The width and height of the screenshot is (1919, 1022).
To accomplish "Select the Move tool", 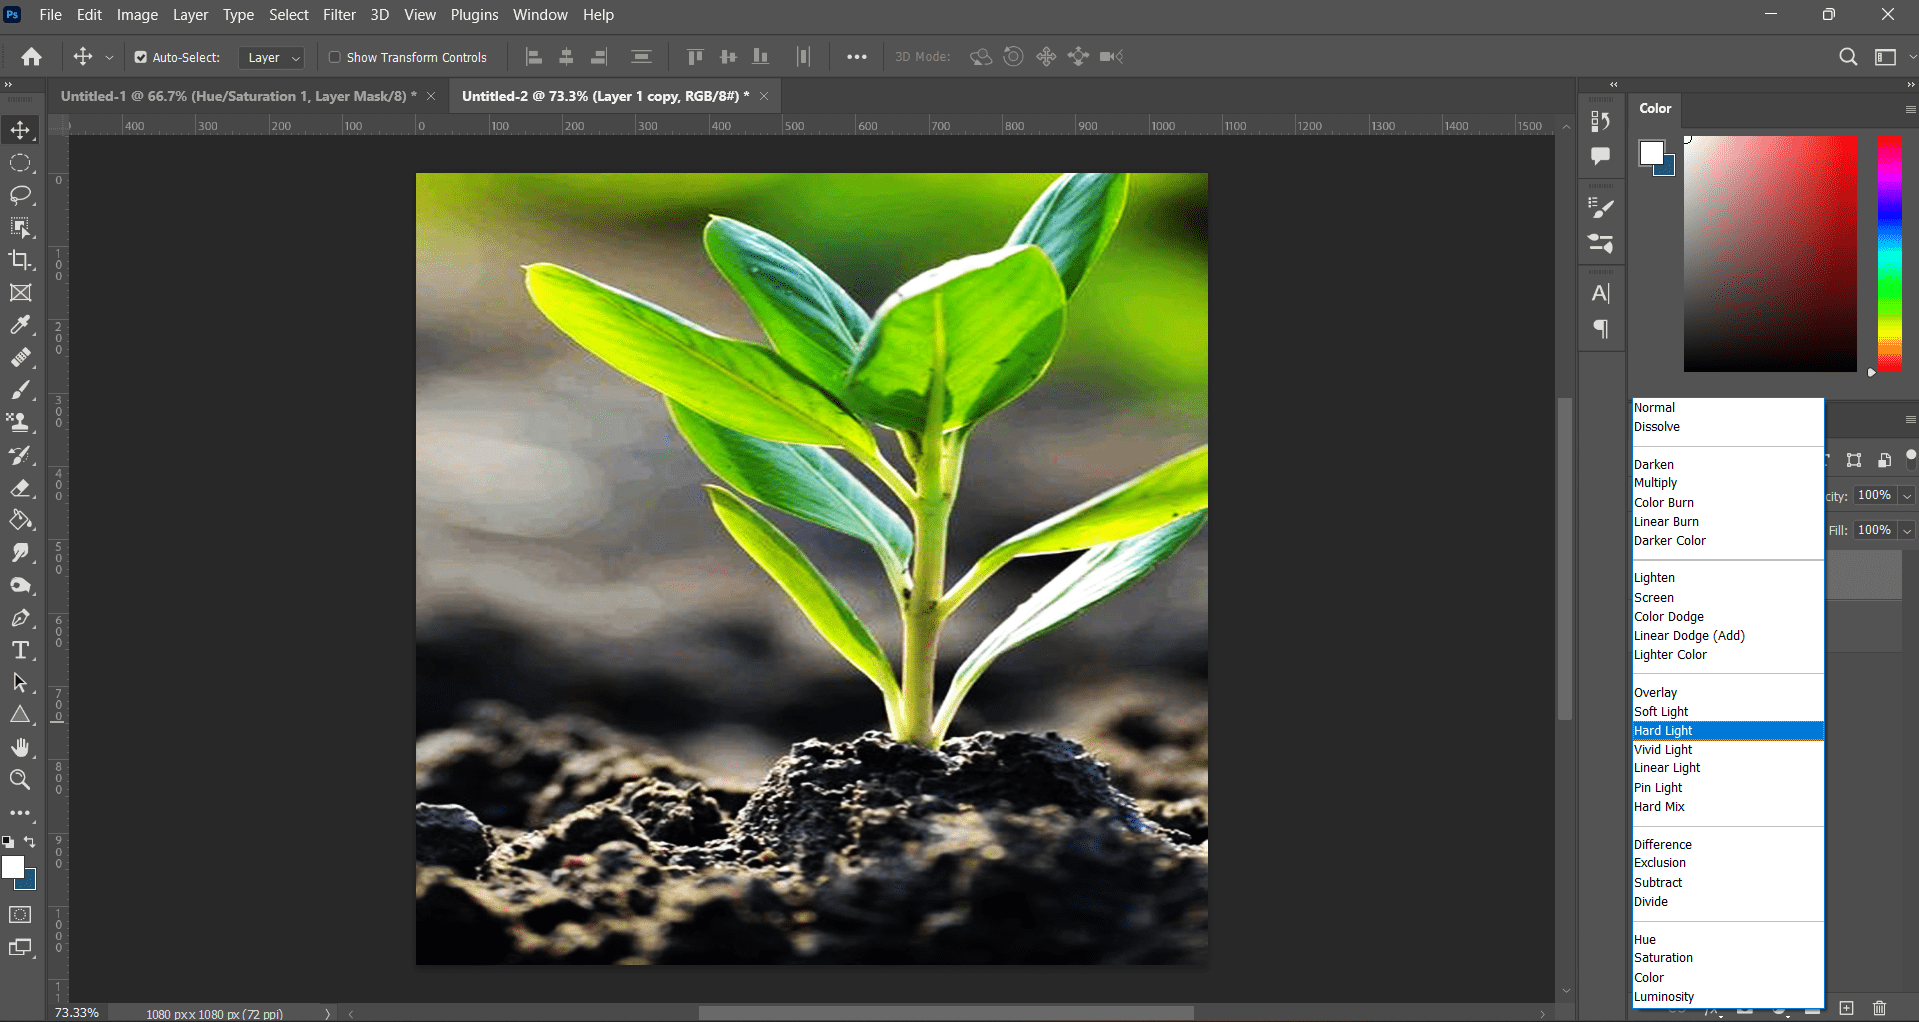I will coord(21,129).
